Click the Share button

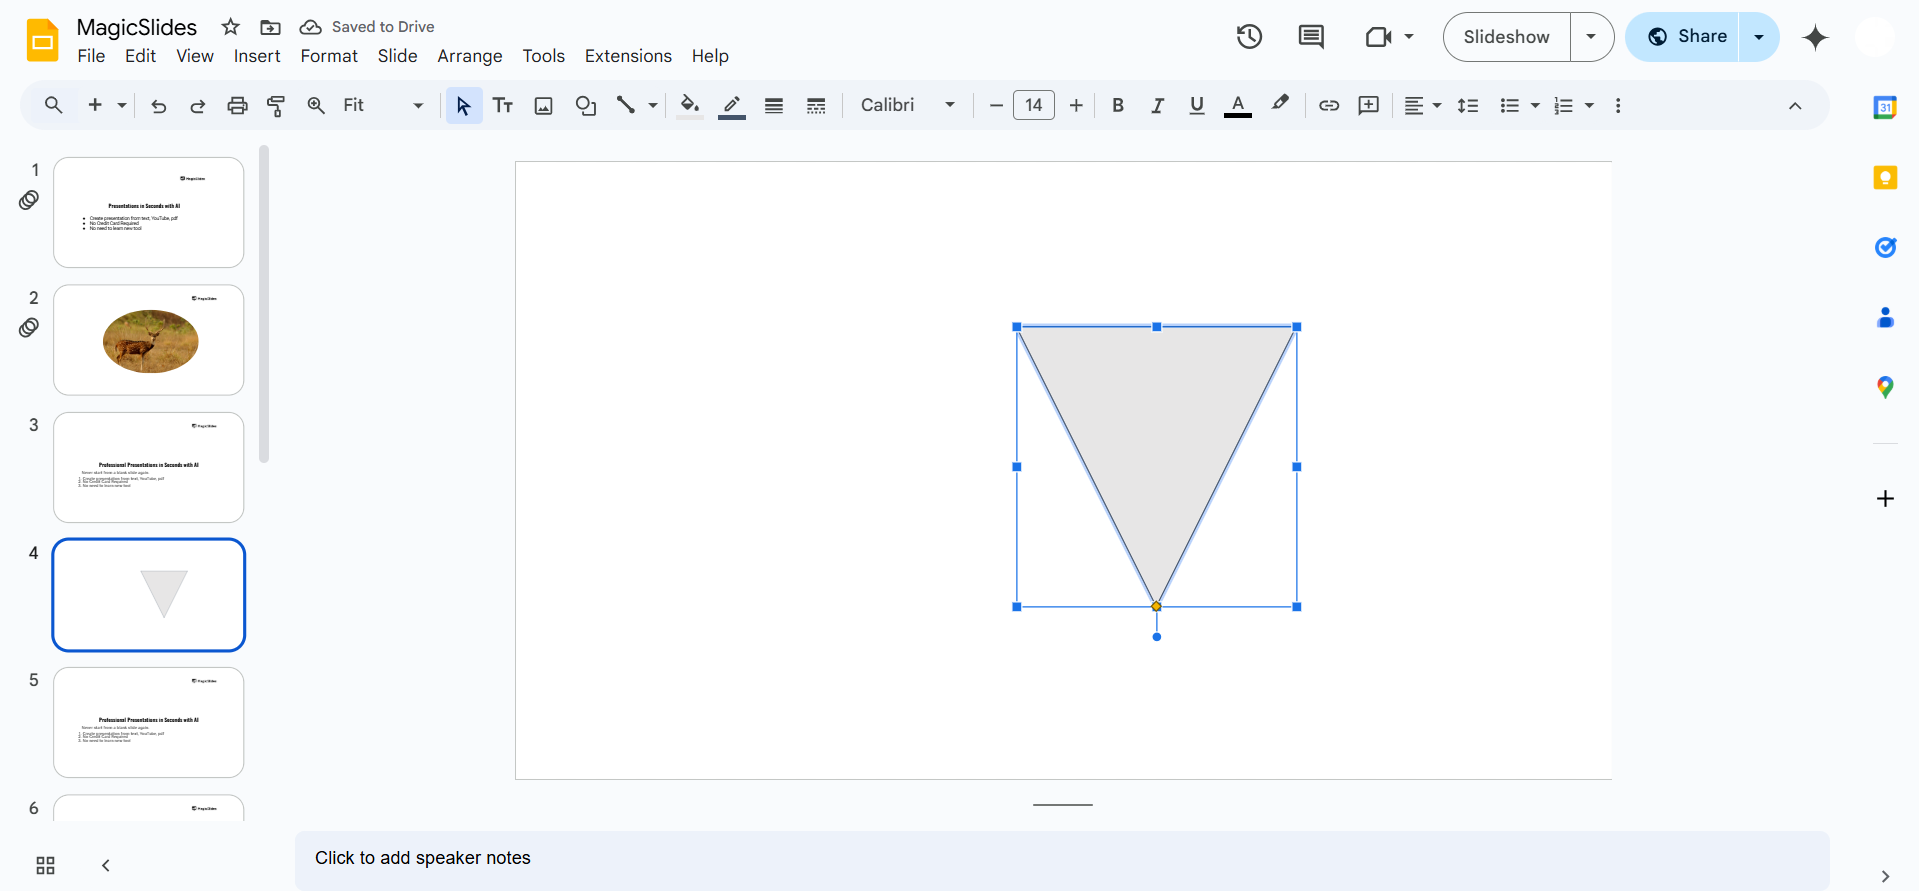1688,37
